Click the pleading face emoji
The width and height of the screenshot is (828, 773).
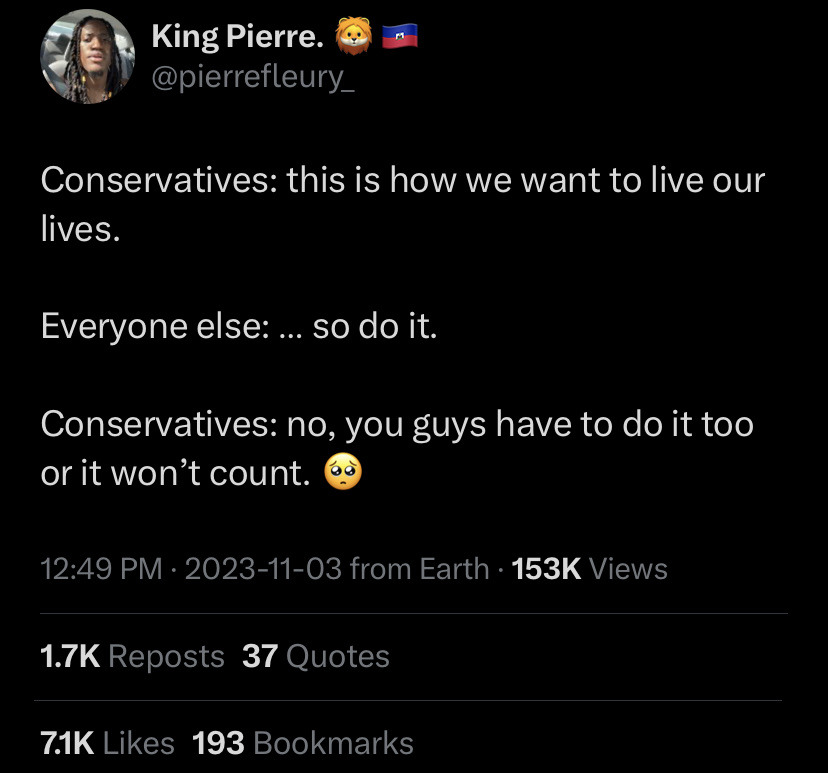click(x=343, y=473)
